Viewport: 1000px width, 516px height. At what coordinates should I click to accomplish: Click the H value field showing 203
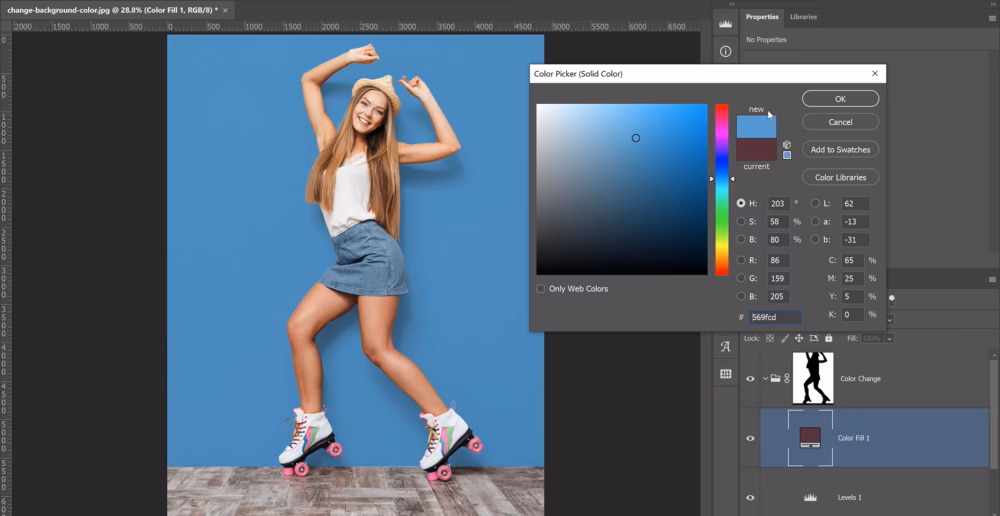click(x=779, y=204)
